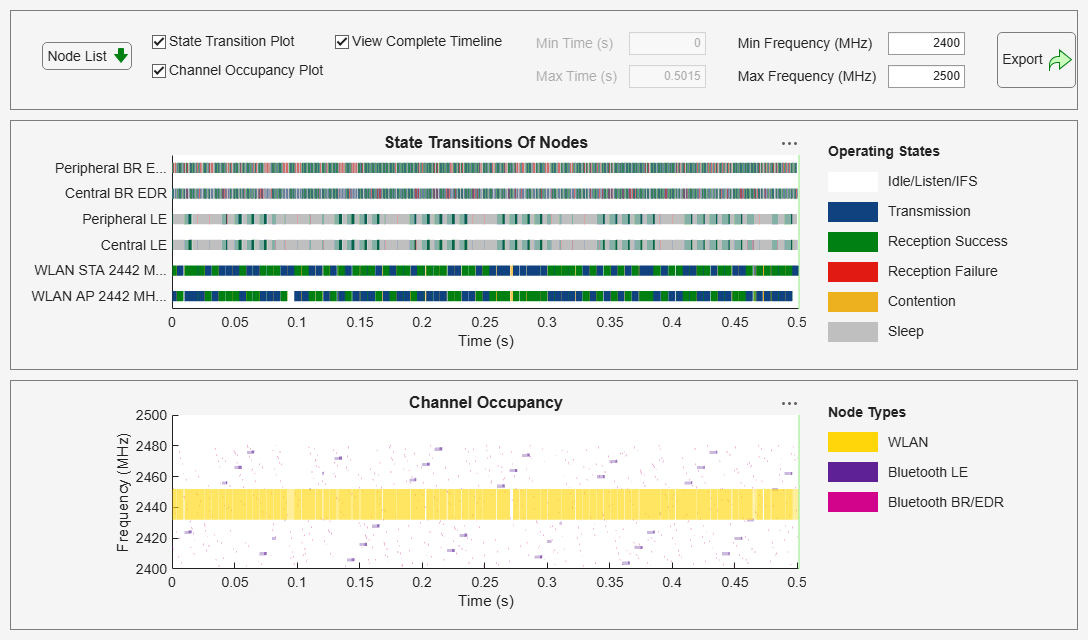Click the Bluetooth BR/EDR legend label
The height and width of the screenshot is (640, 1088).
pos(945,503)
